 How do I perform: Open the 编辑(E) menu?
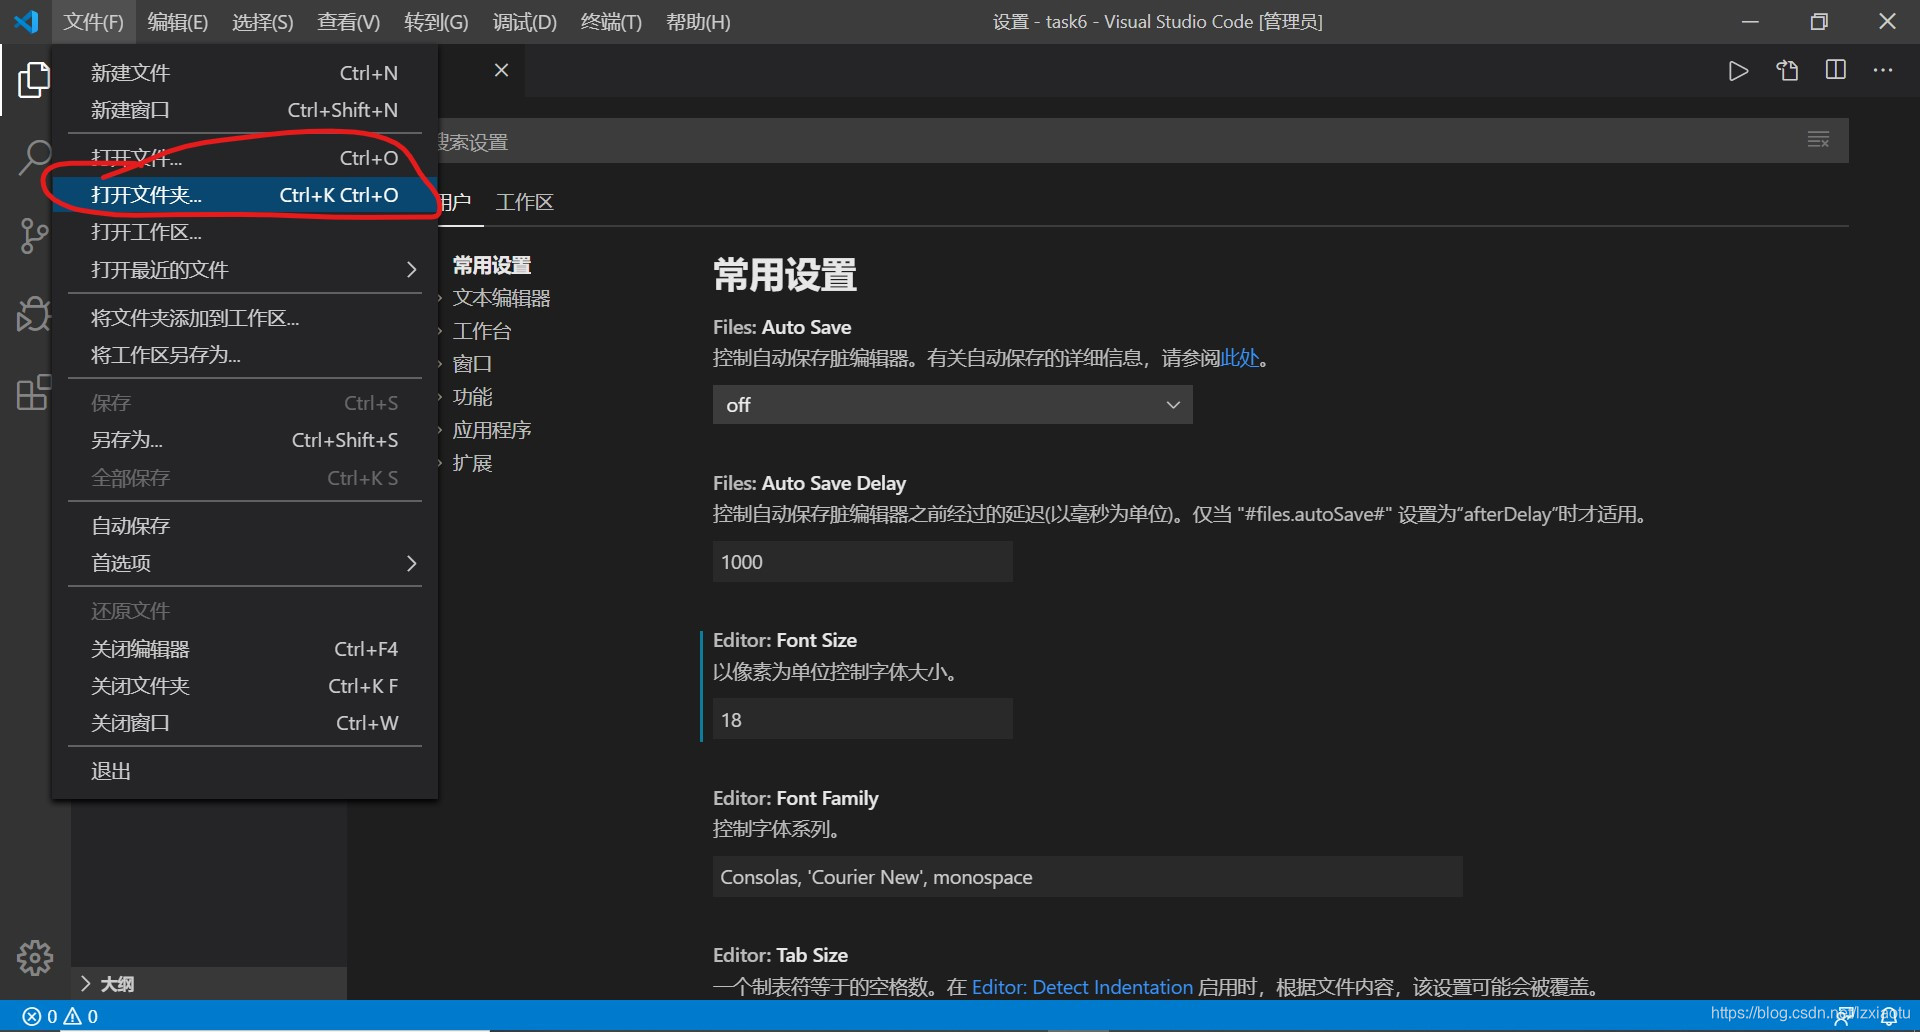pyautogui.click(x=177, y=22)
